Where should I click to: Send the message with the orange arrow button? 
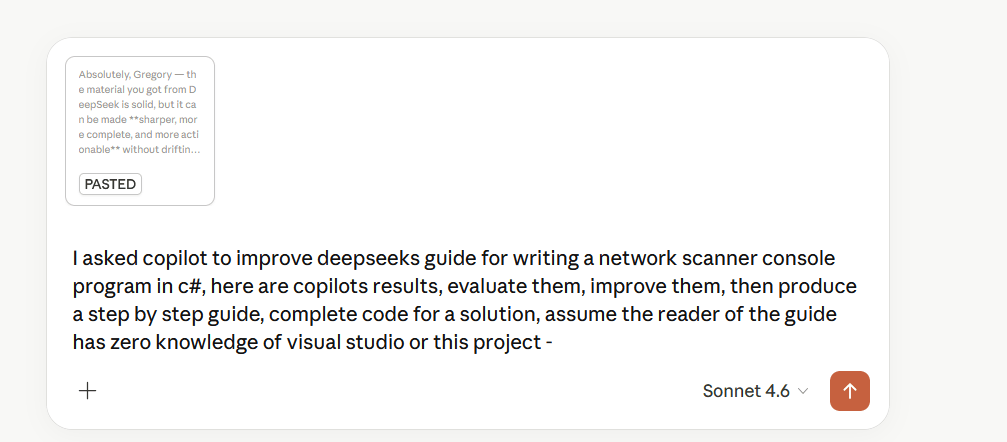(849, 391)
